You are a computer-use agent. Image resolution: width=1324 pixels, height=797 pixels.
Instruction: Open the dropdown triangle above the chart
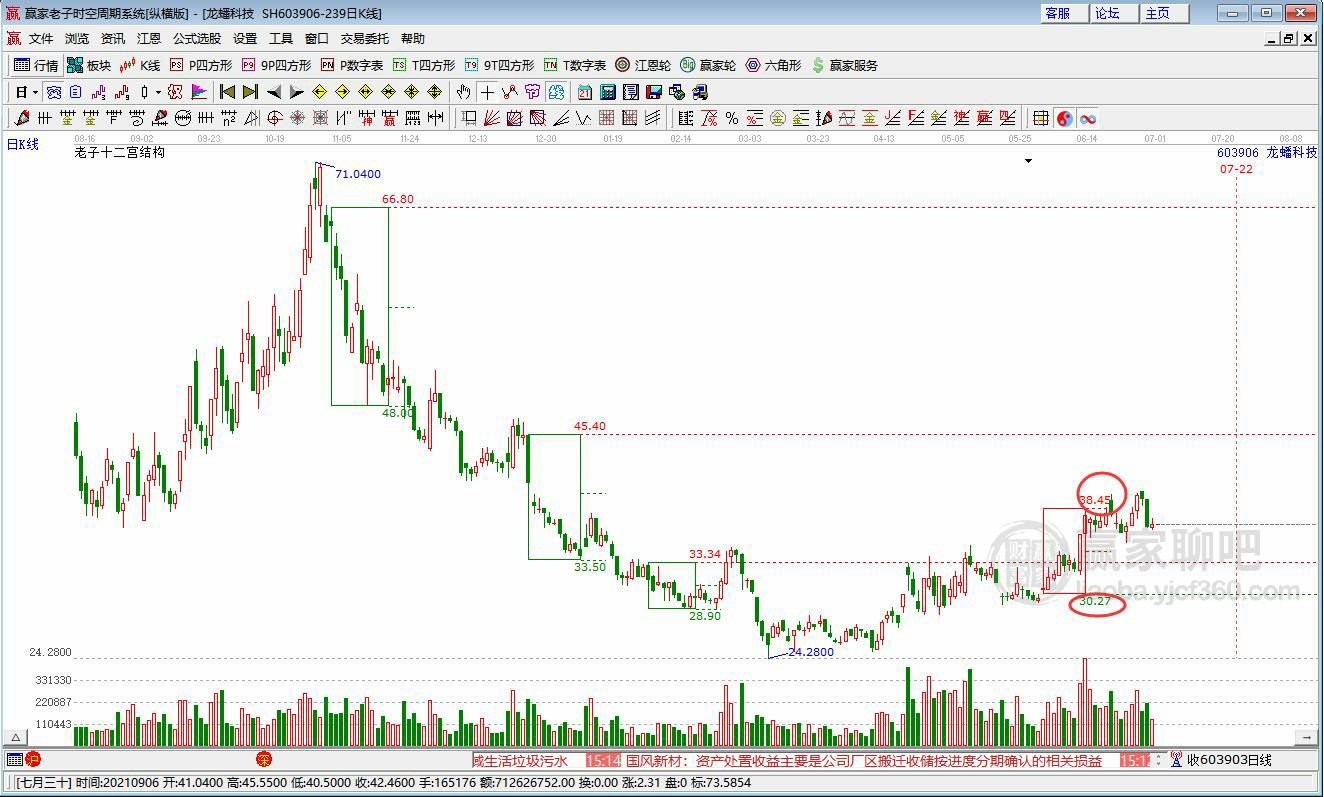click(x=1028, y=161)
